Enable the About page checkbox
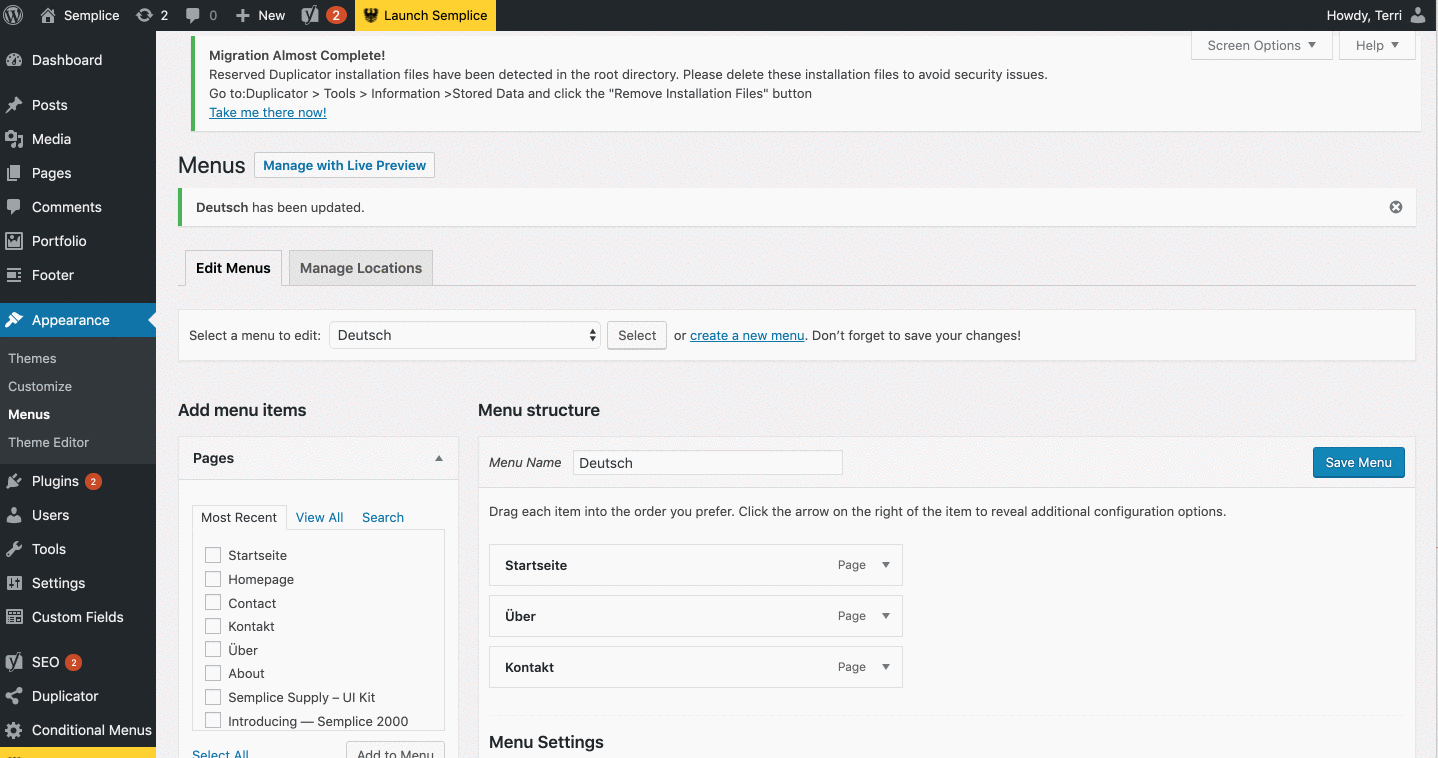 [213, 673]
